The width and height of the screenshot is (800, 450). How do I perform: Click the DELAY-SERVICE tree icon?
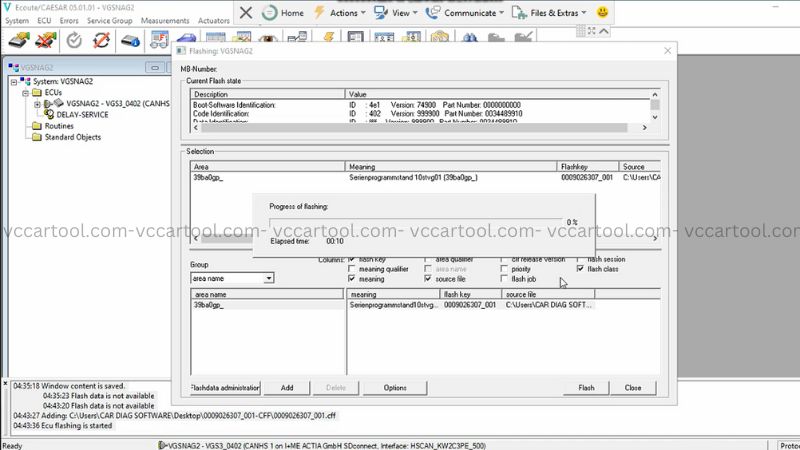tap(49, 114)
